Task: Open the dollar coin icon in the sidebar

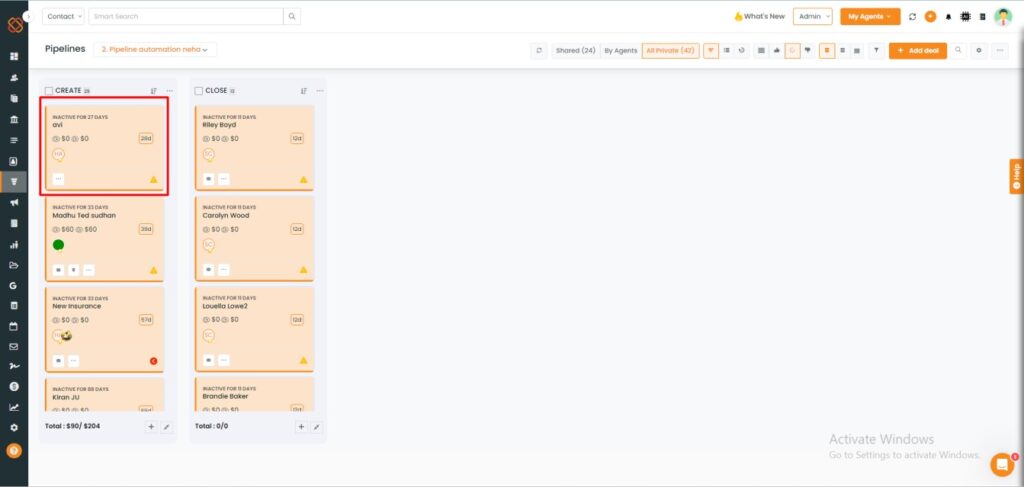Action: click(14, 386)
